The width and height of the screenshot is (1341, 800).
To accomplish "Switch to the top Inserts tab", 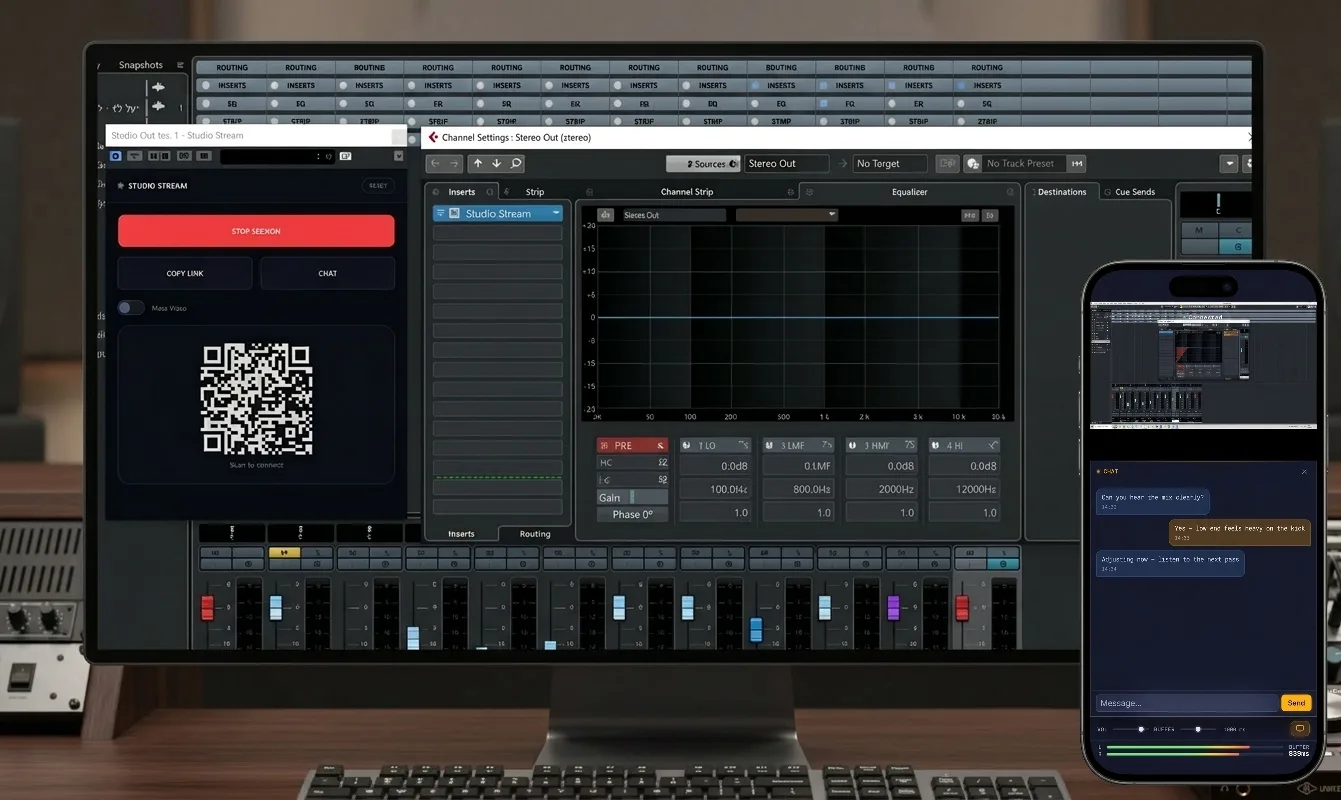I will 462,192.
